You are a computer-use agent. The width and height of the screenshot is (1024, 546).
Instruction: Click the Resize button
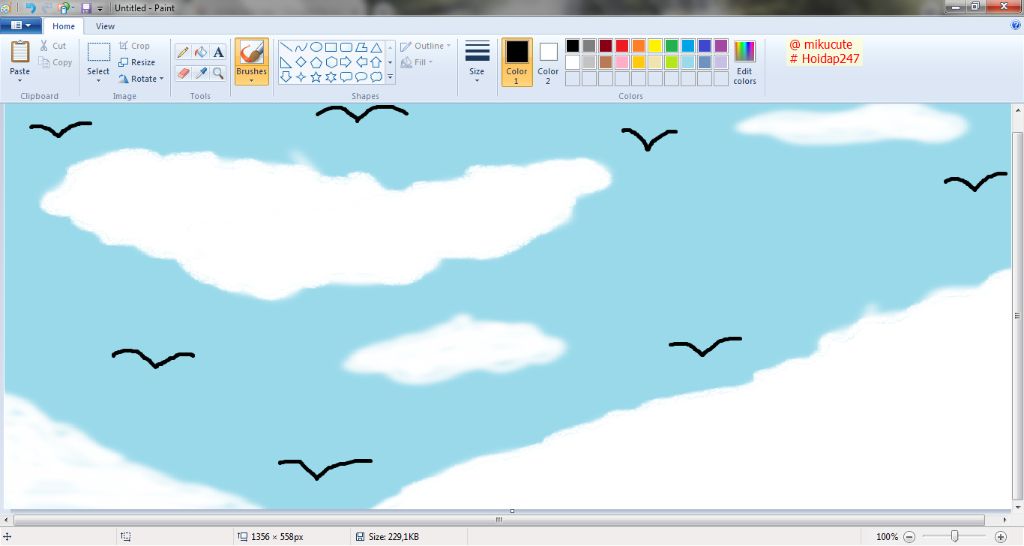coord(136,62)
